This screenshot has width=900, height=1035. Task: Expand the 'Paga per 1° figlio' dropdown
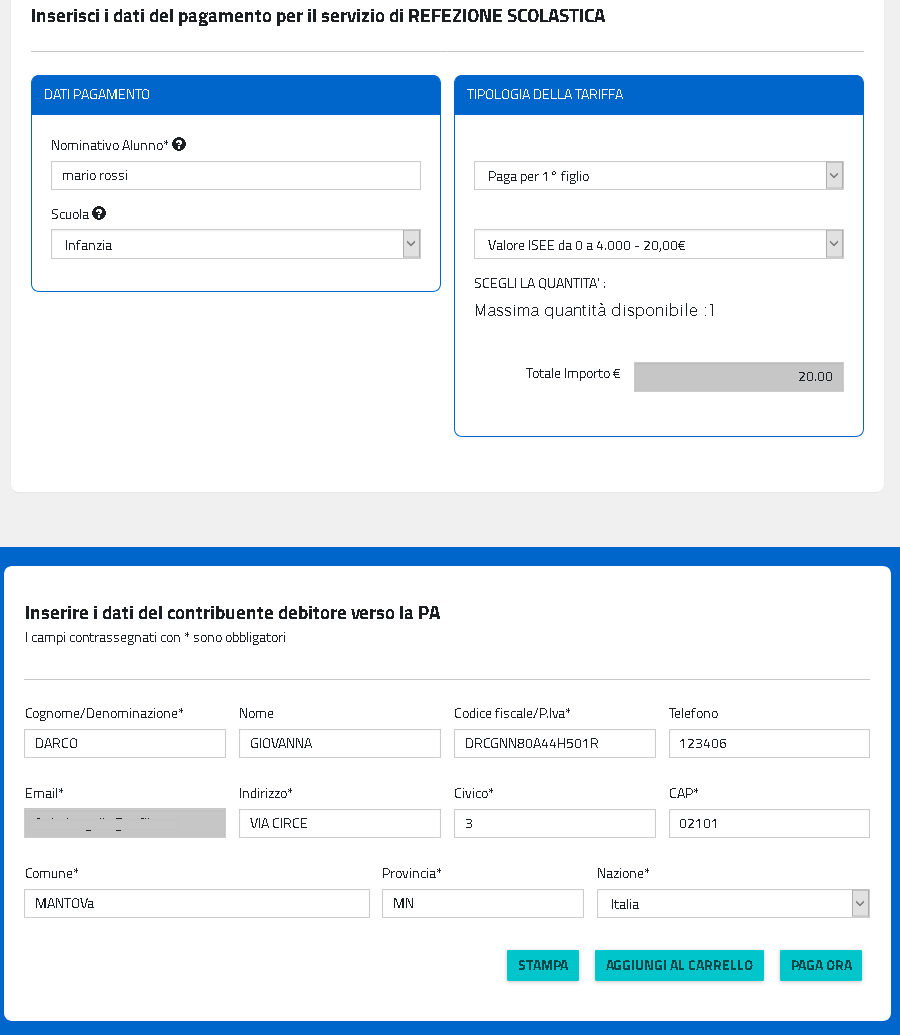click(658, 176)
